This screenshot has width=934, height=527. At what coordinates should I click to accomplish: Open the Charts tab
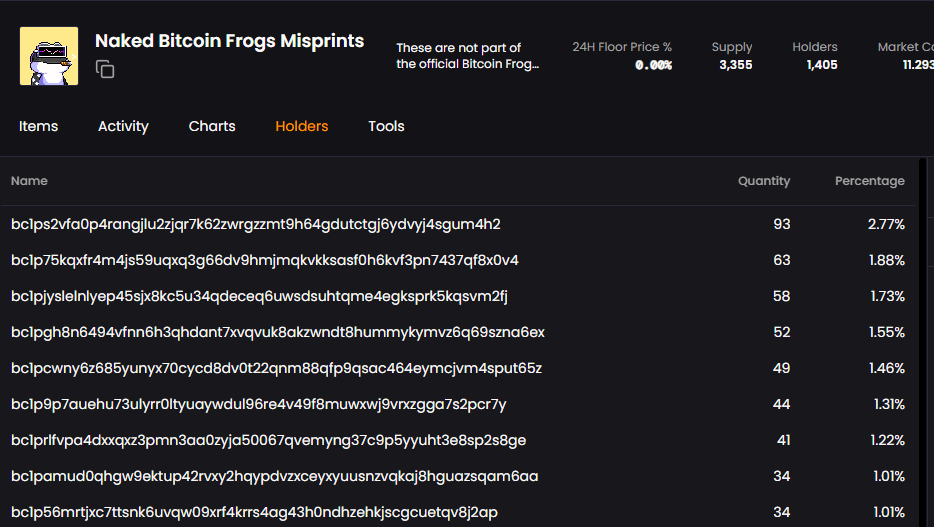(x=212, y=126)
